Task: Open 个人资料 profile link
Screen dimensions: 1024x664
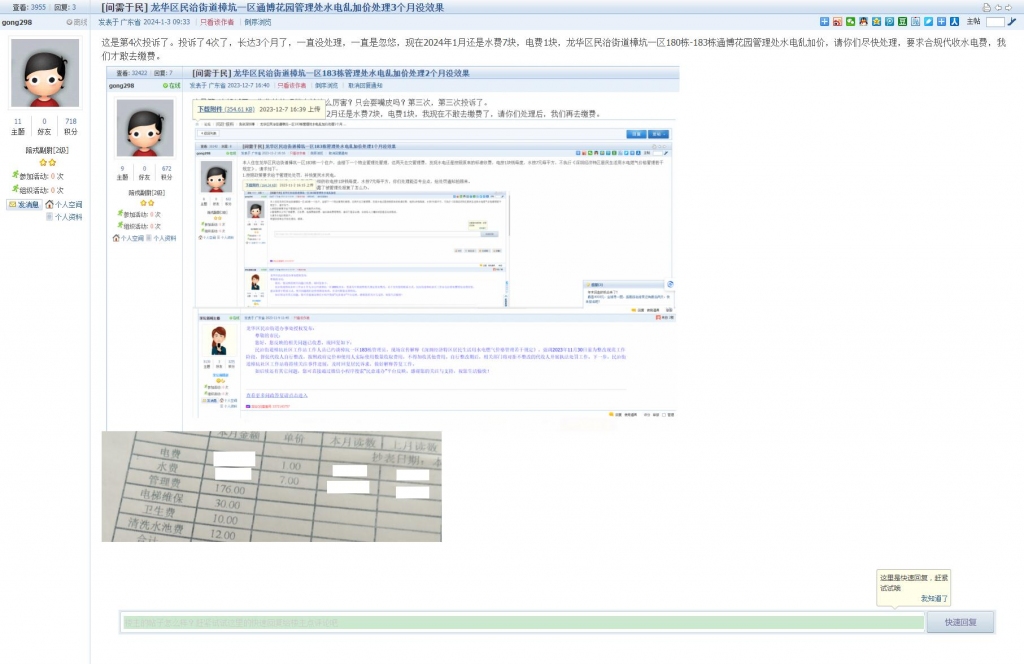Action: [67, 216]
